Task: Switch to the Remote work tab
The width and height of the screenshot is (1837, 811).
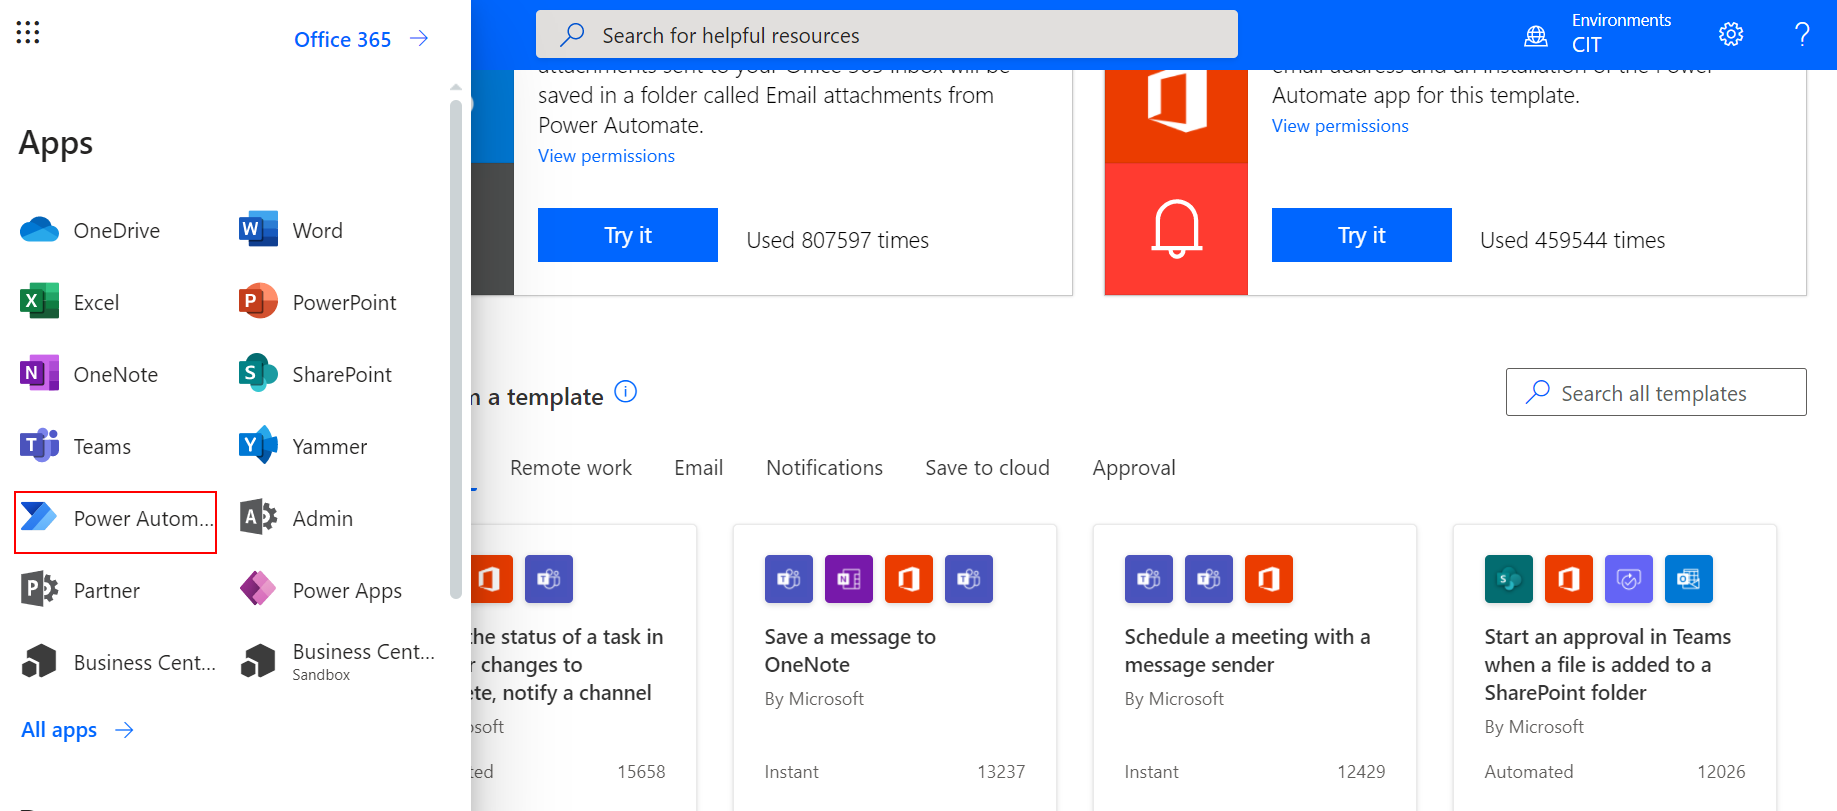Action: 571,468
